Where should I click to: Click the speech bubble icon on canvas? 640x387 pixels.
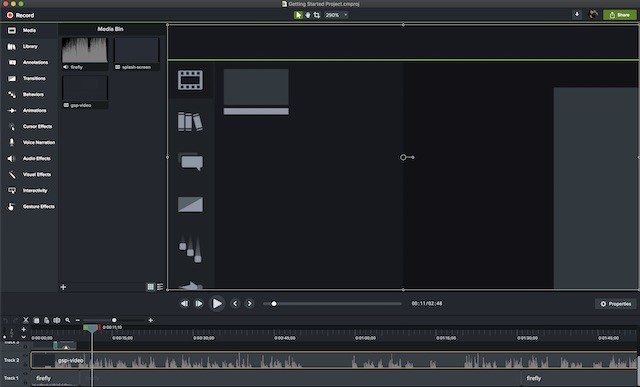[191, 162]
